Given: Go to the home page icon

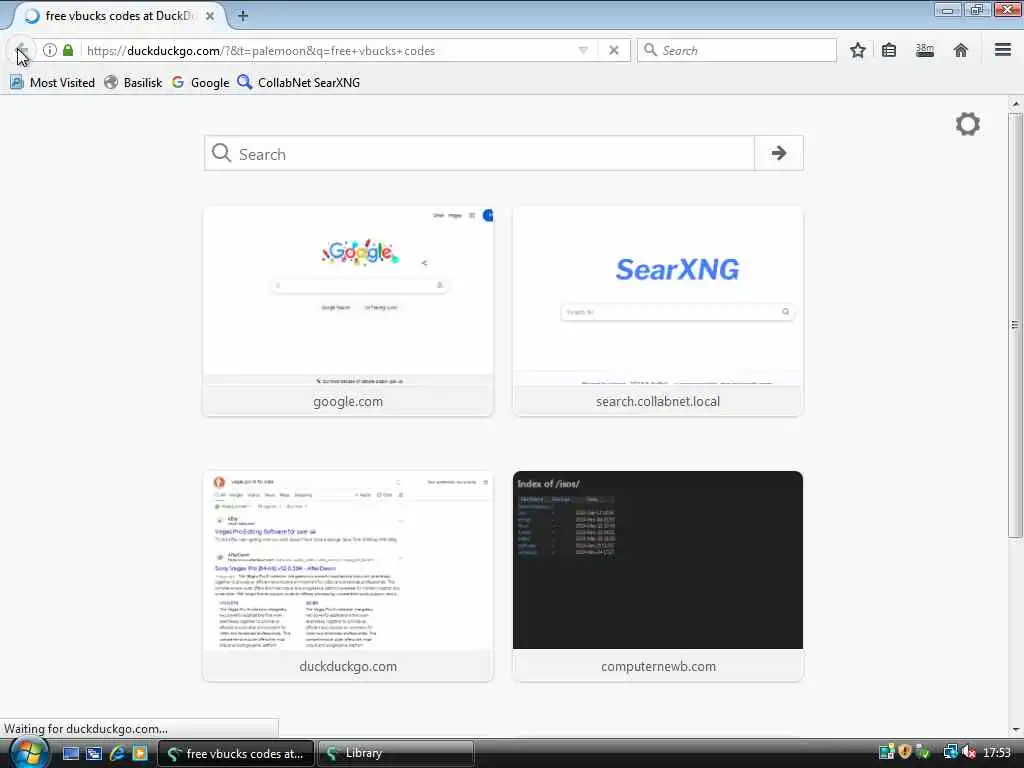Looking at the screenshot, I should tap(960, 50).
